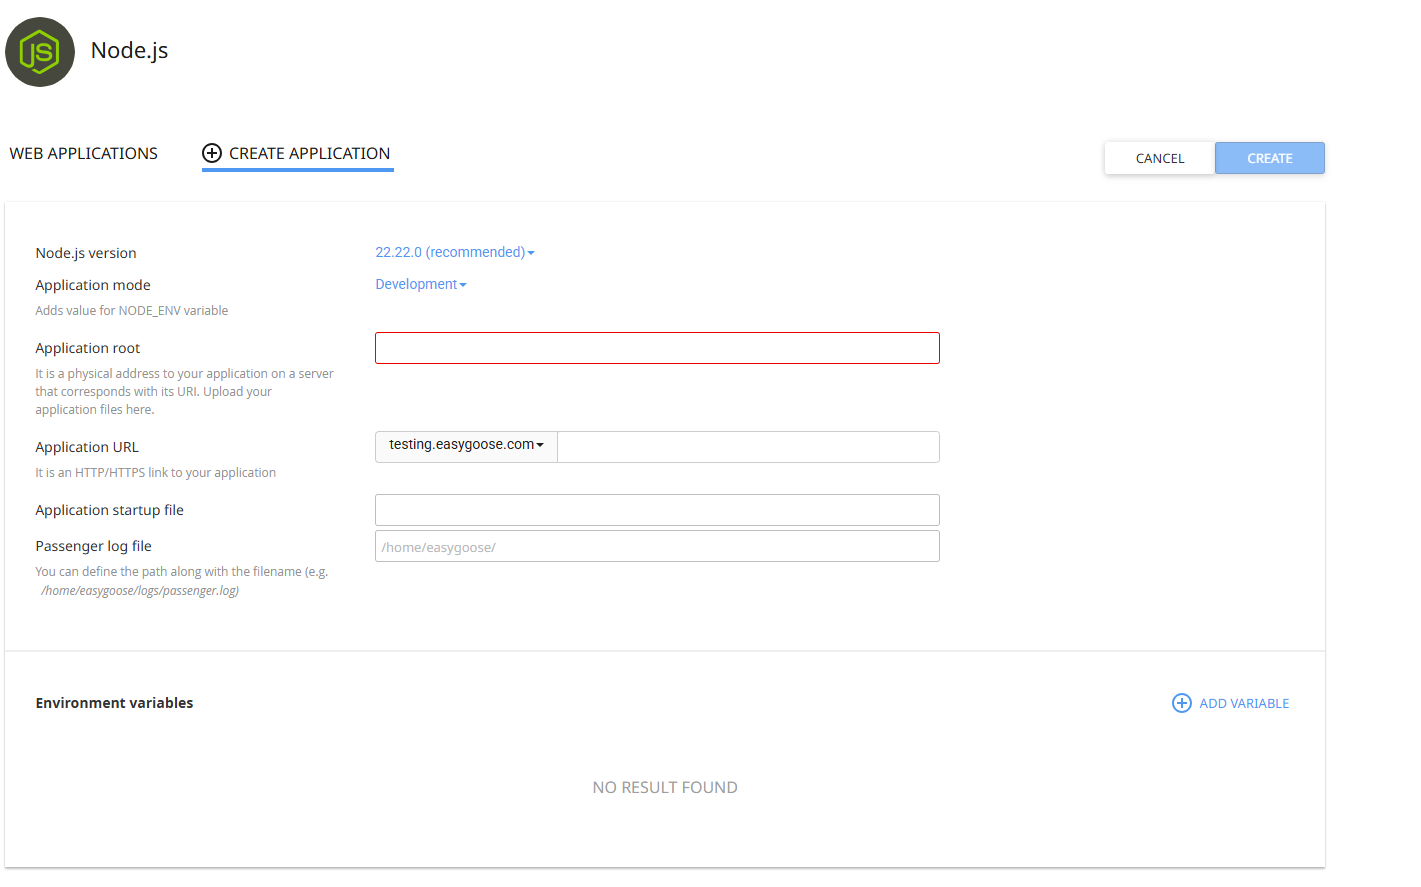
Task: Change Development to another application mode
Action: (420, 284)
